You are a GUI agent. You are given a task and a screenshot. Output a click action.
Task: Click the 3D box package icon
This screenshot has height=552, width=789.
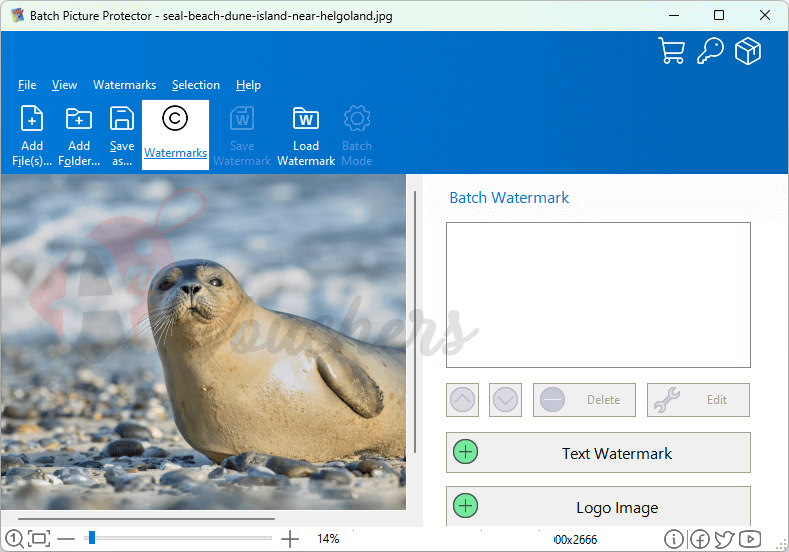click(x=748, y=51)
